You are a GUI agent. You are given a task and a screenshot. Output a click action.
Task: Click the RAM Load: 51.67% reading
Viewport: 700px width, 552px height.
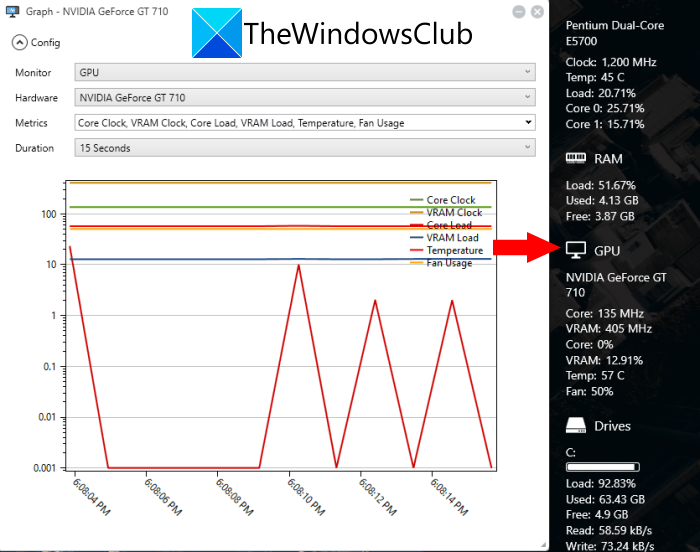tap(600, 185)
